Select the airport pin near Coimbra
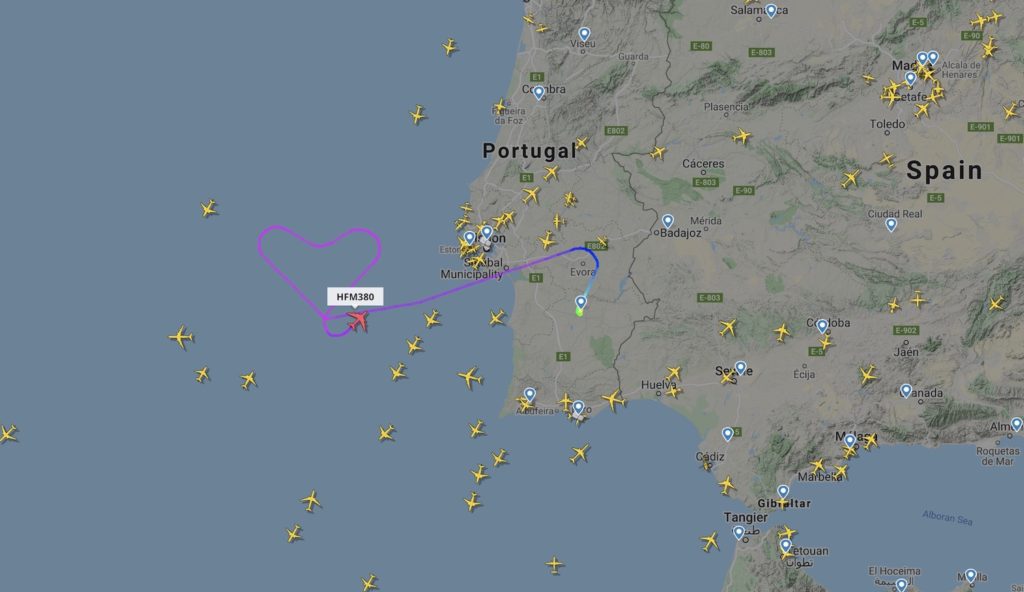The image size is (1024, 592). coord(539,93)
